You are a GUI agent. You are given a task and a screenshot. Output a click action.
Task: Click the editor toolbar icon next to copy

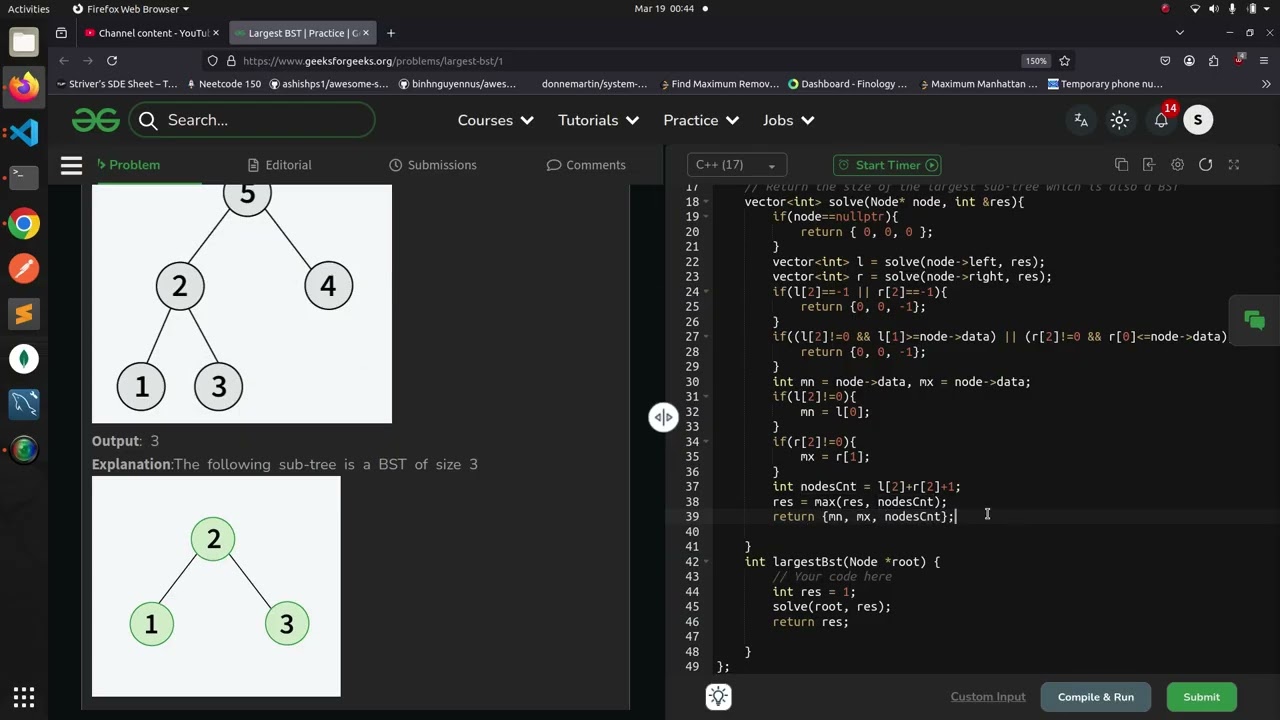1149,165
